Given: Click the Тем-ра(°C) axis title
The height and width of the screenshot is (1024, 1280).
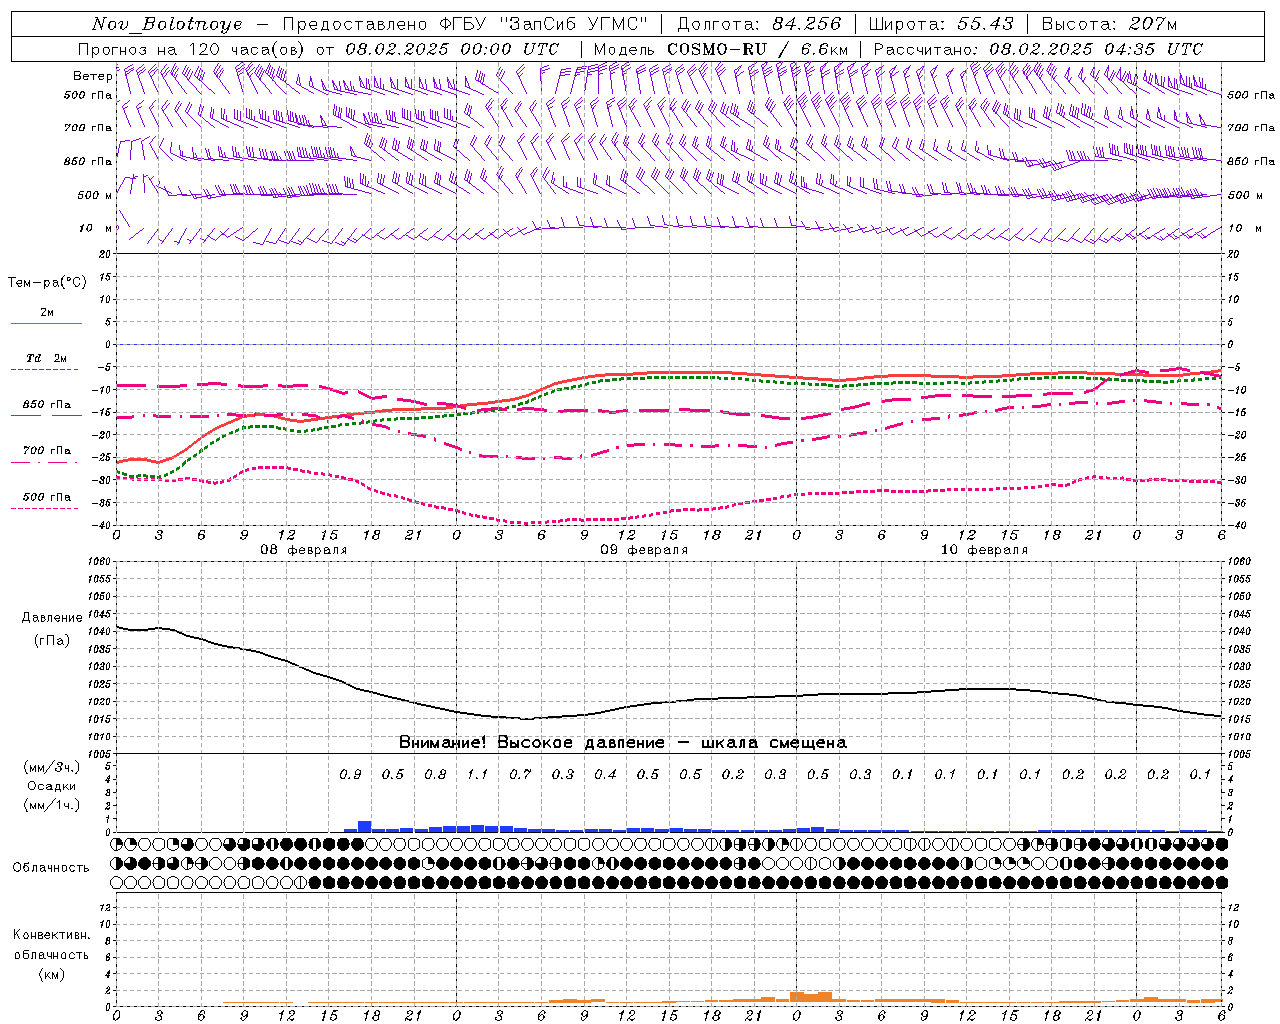Looking at the screenshot, I should (47, 283).
